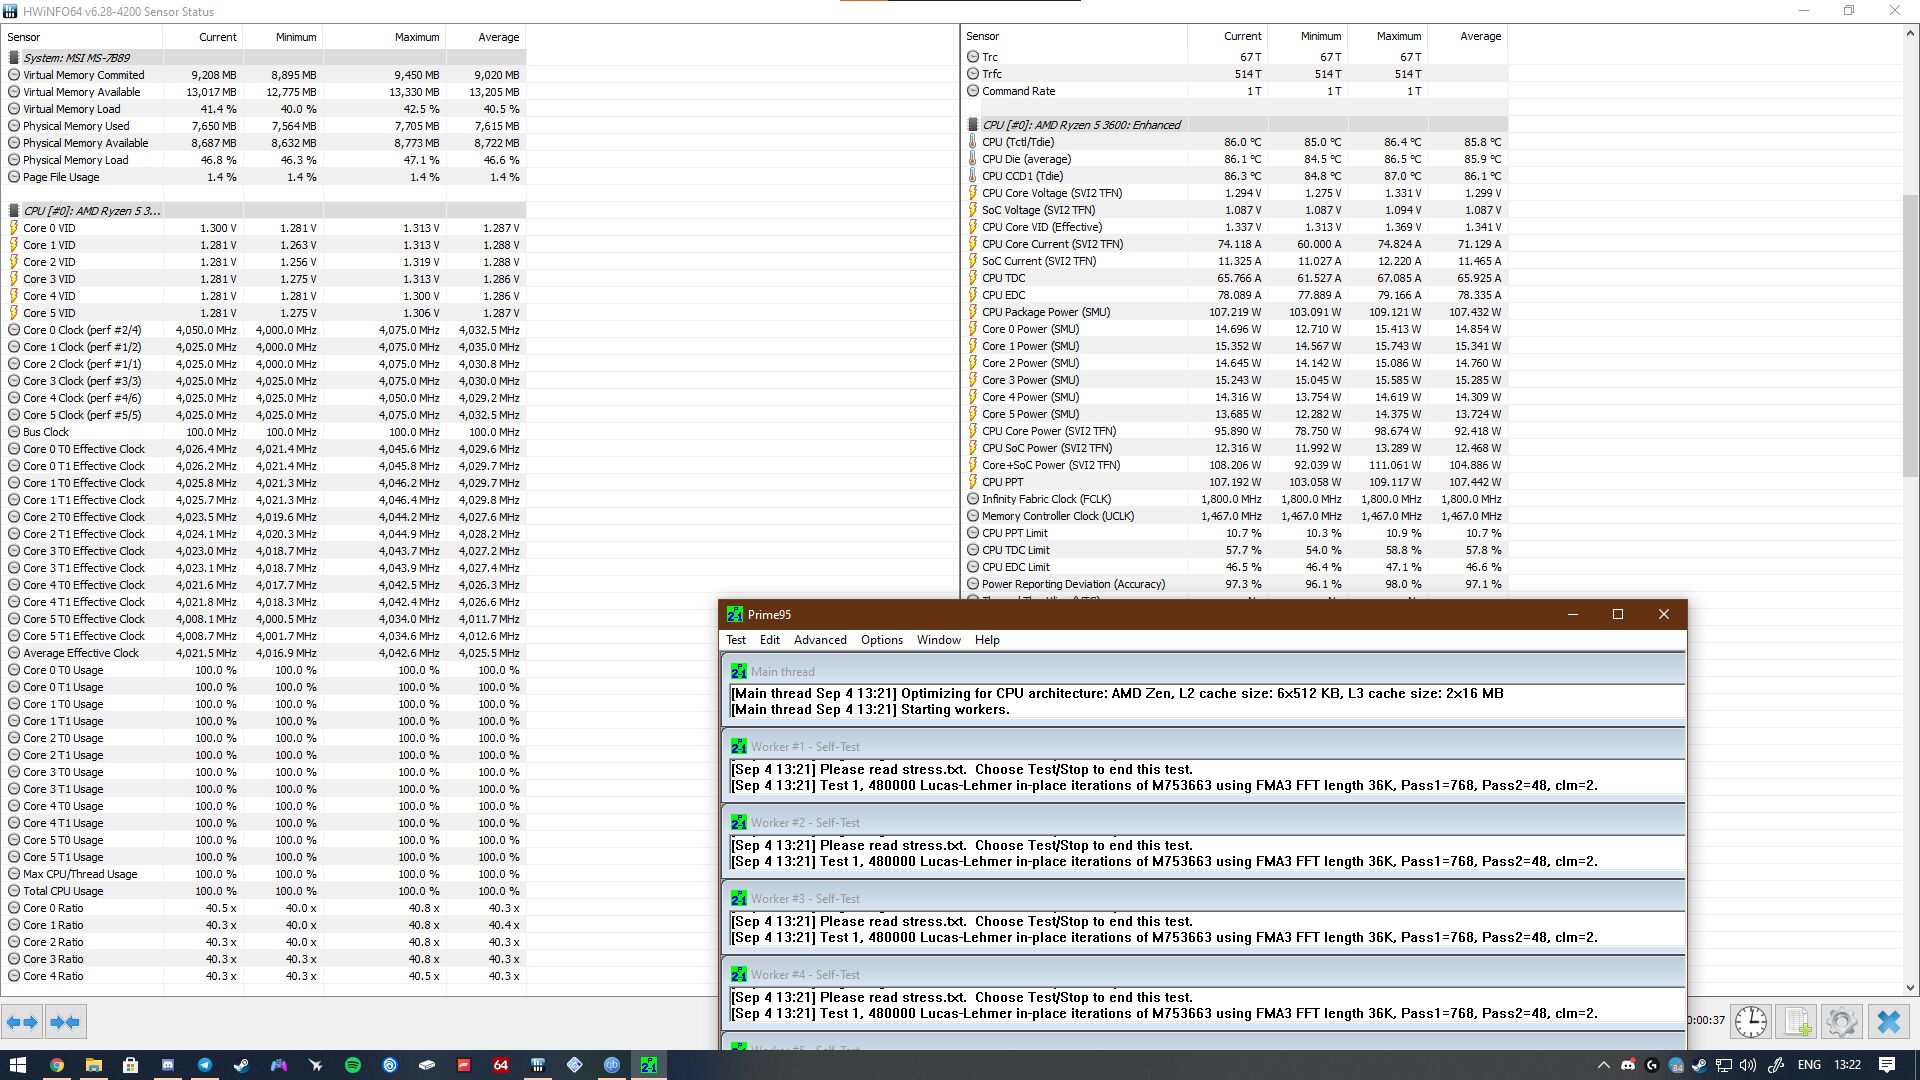Click the Worker #2 Self-Test window icon

click(x=739, y=823)
